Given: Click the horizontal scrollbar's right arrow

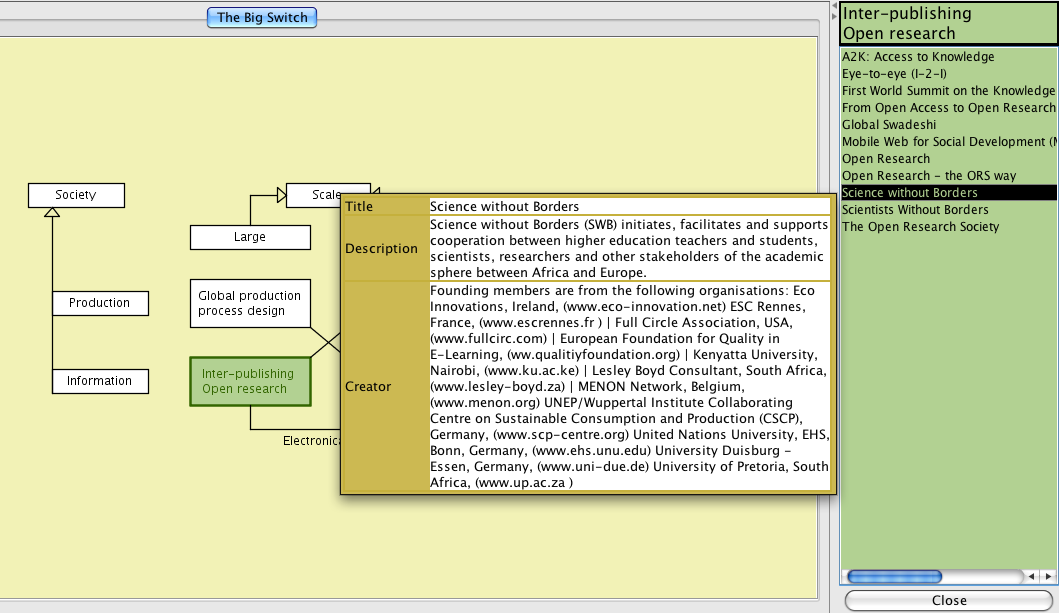Looking at the screenshot, I should pos(1047,577).
